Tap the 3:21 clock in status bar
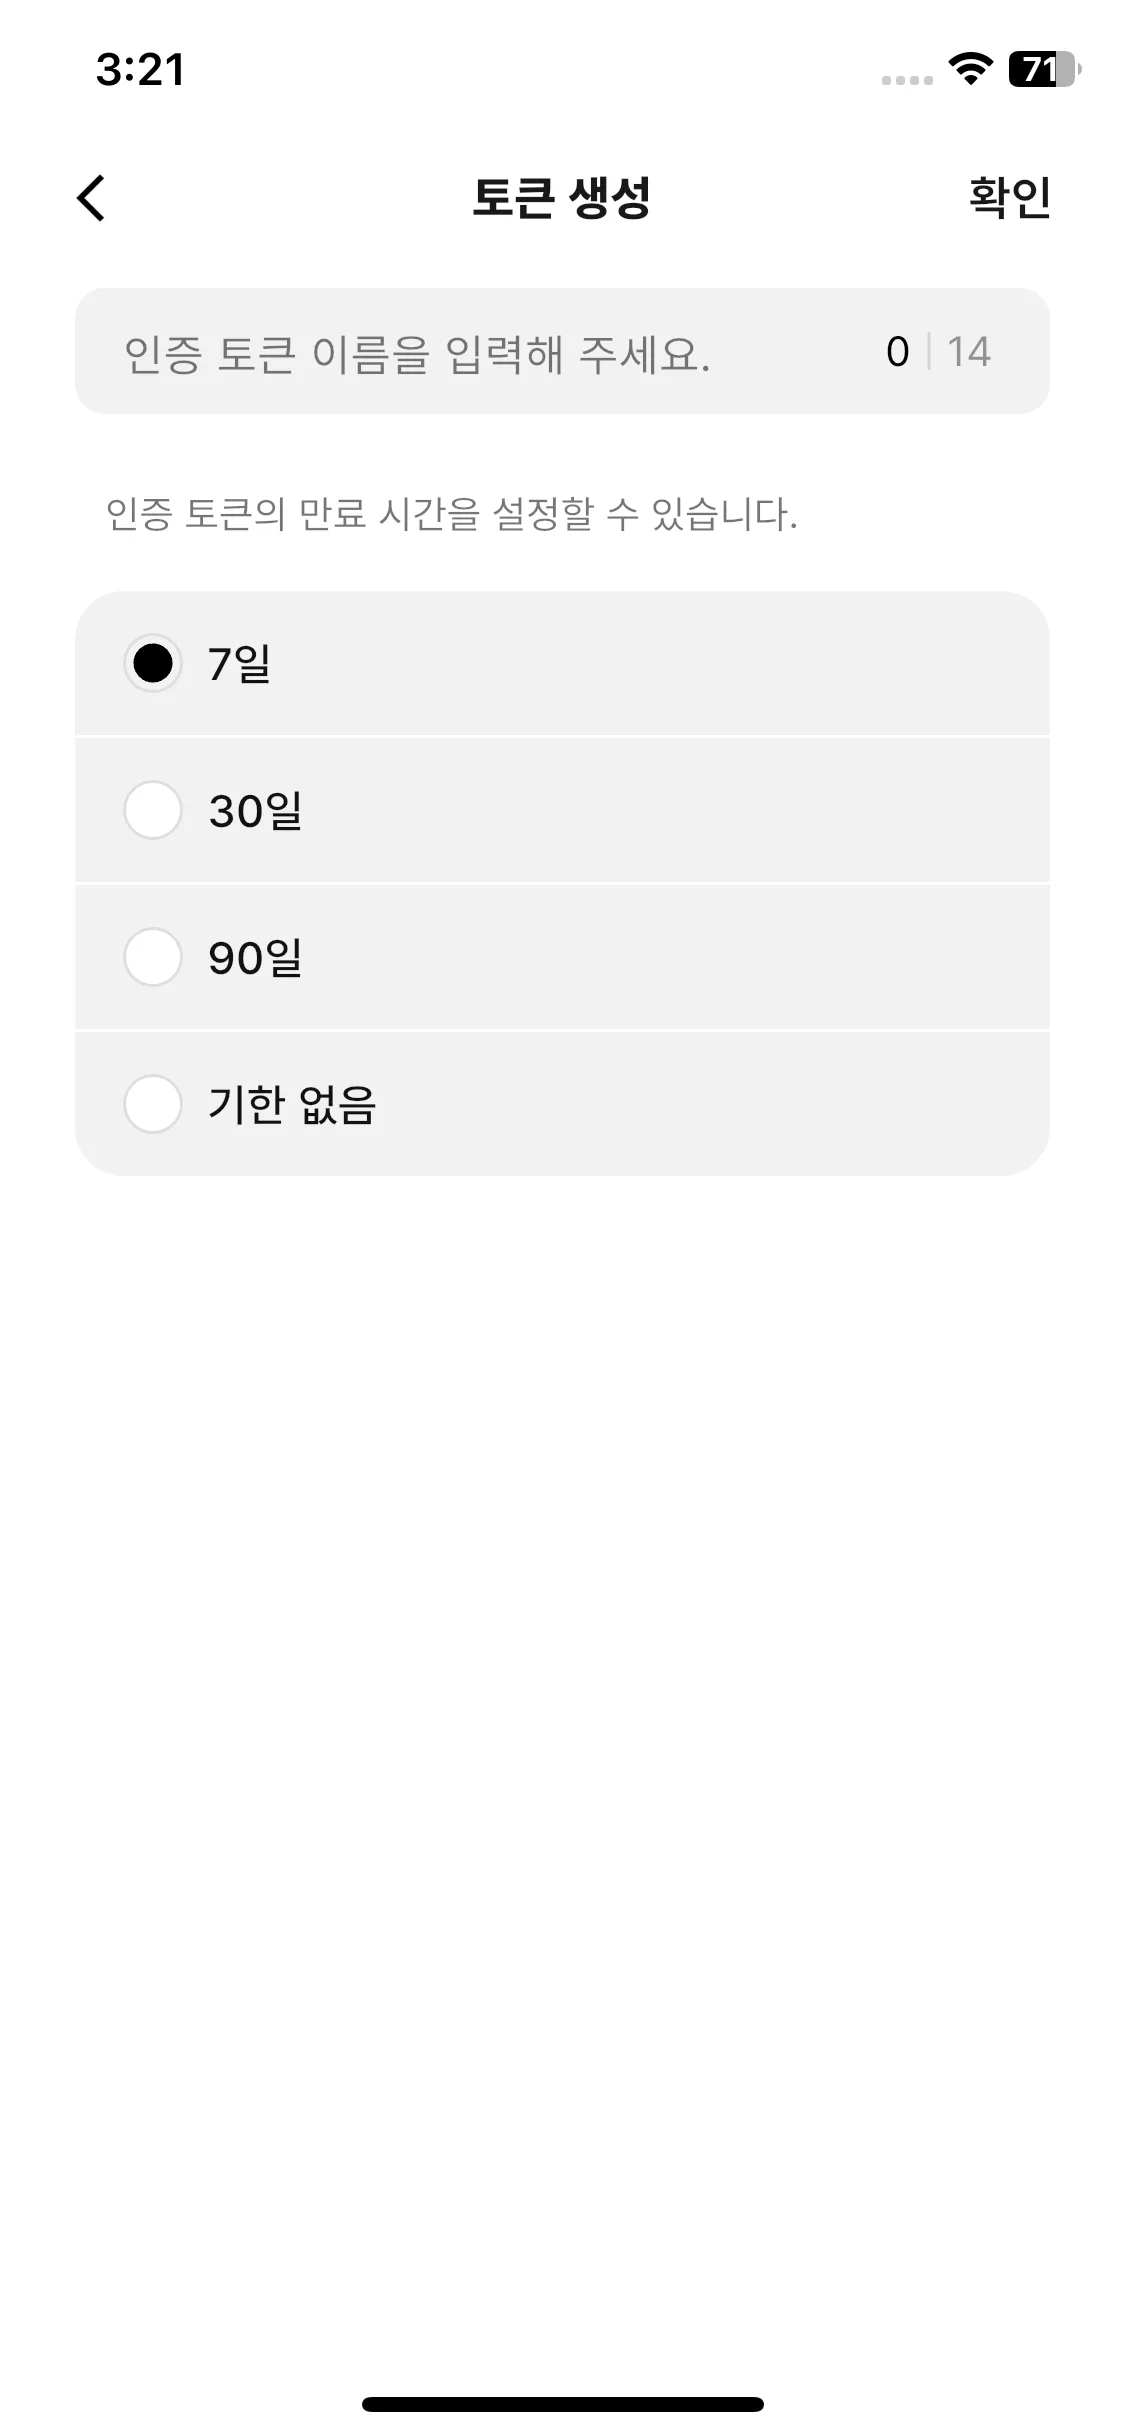Image resolution: width=1125 pixels, height=2436 pixels. 140,70
